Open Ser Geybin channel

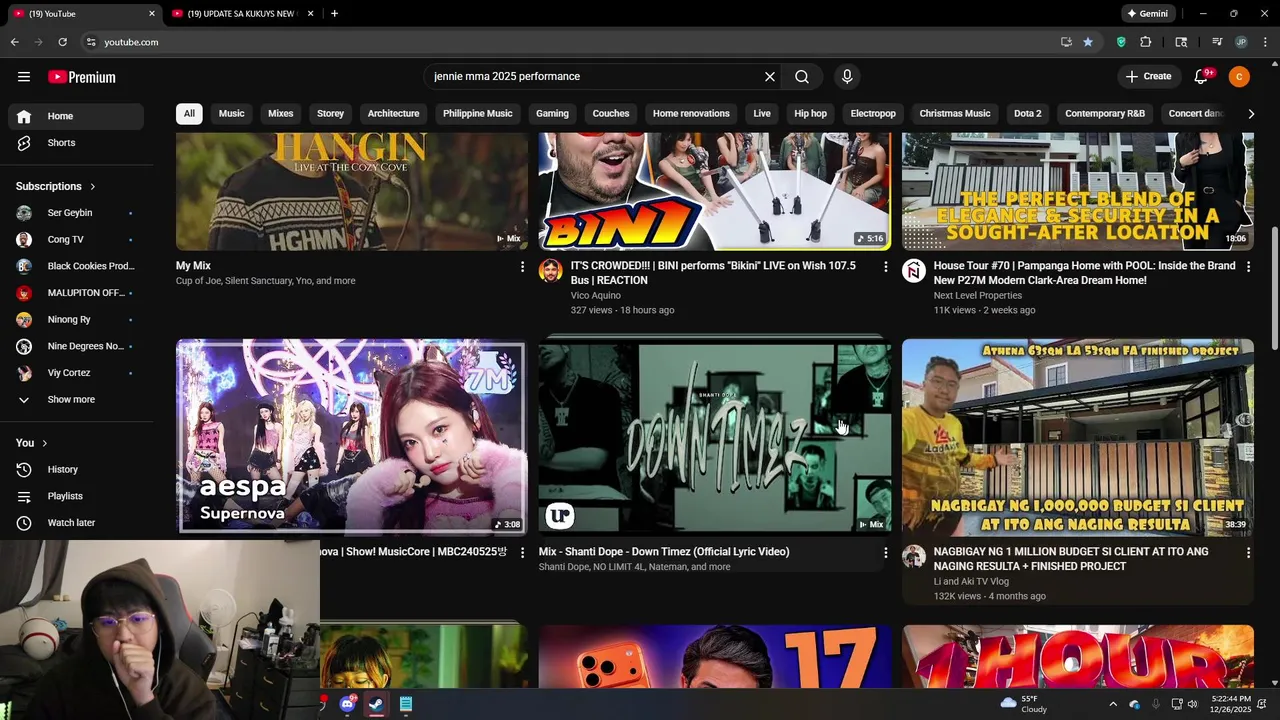[76, 213]
